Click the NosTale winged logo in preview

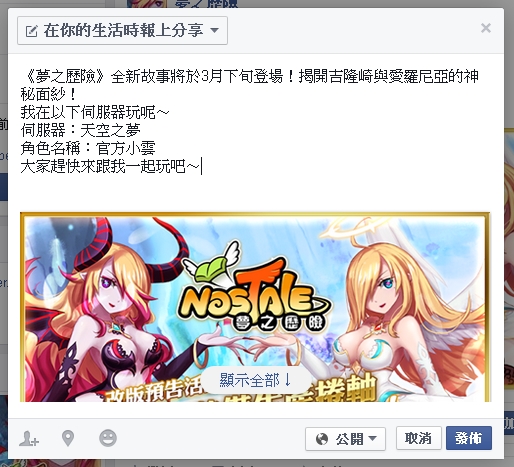(254, 288)
